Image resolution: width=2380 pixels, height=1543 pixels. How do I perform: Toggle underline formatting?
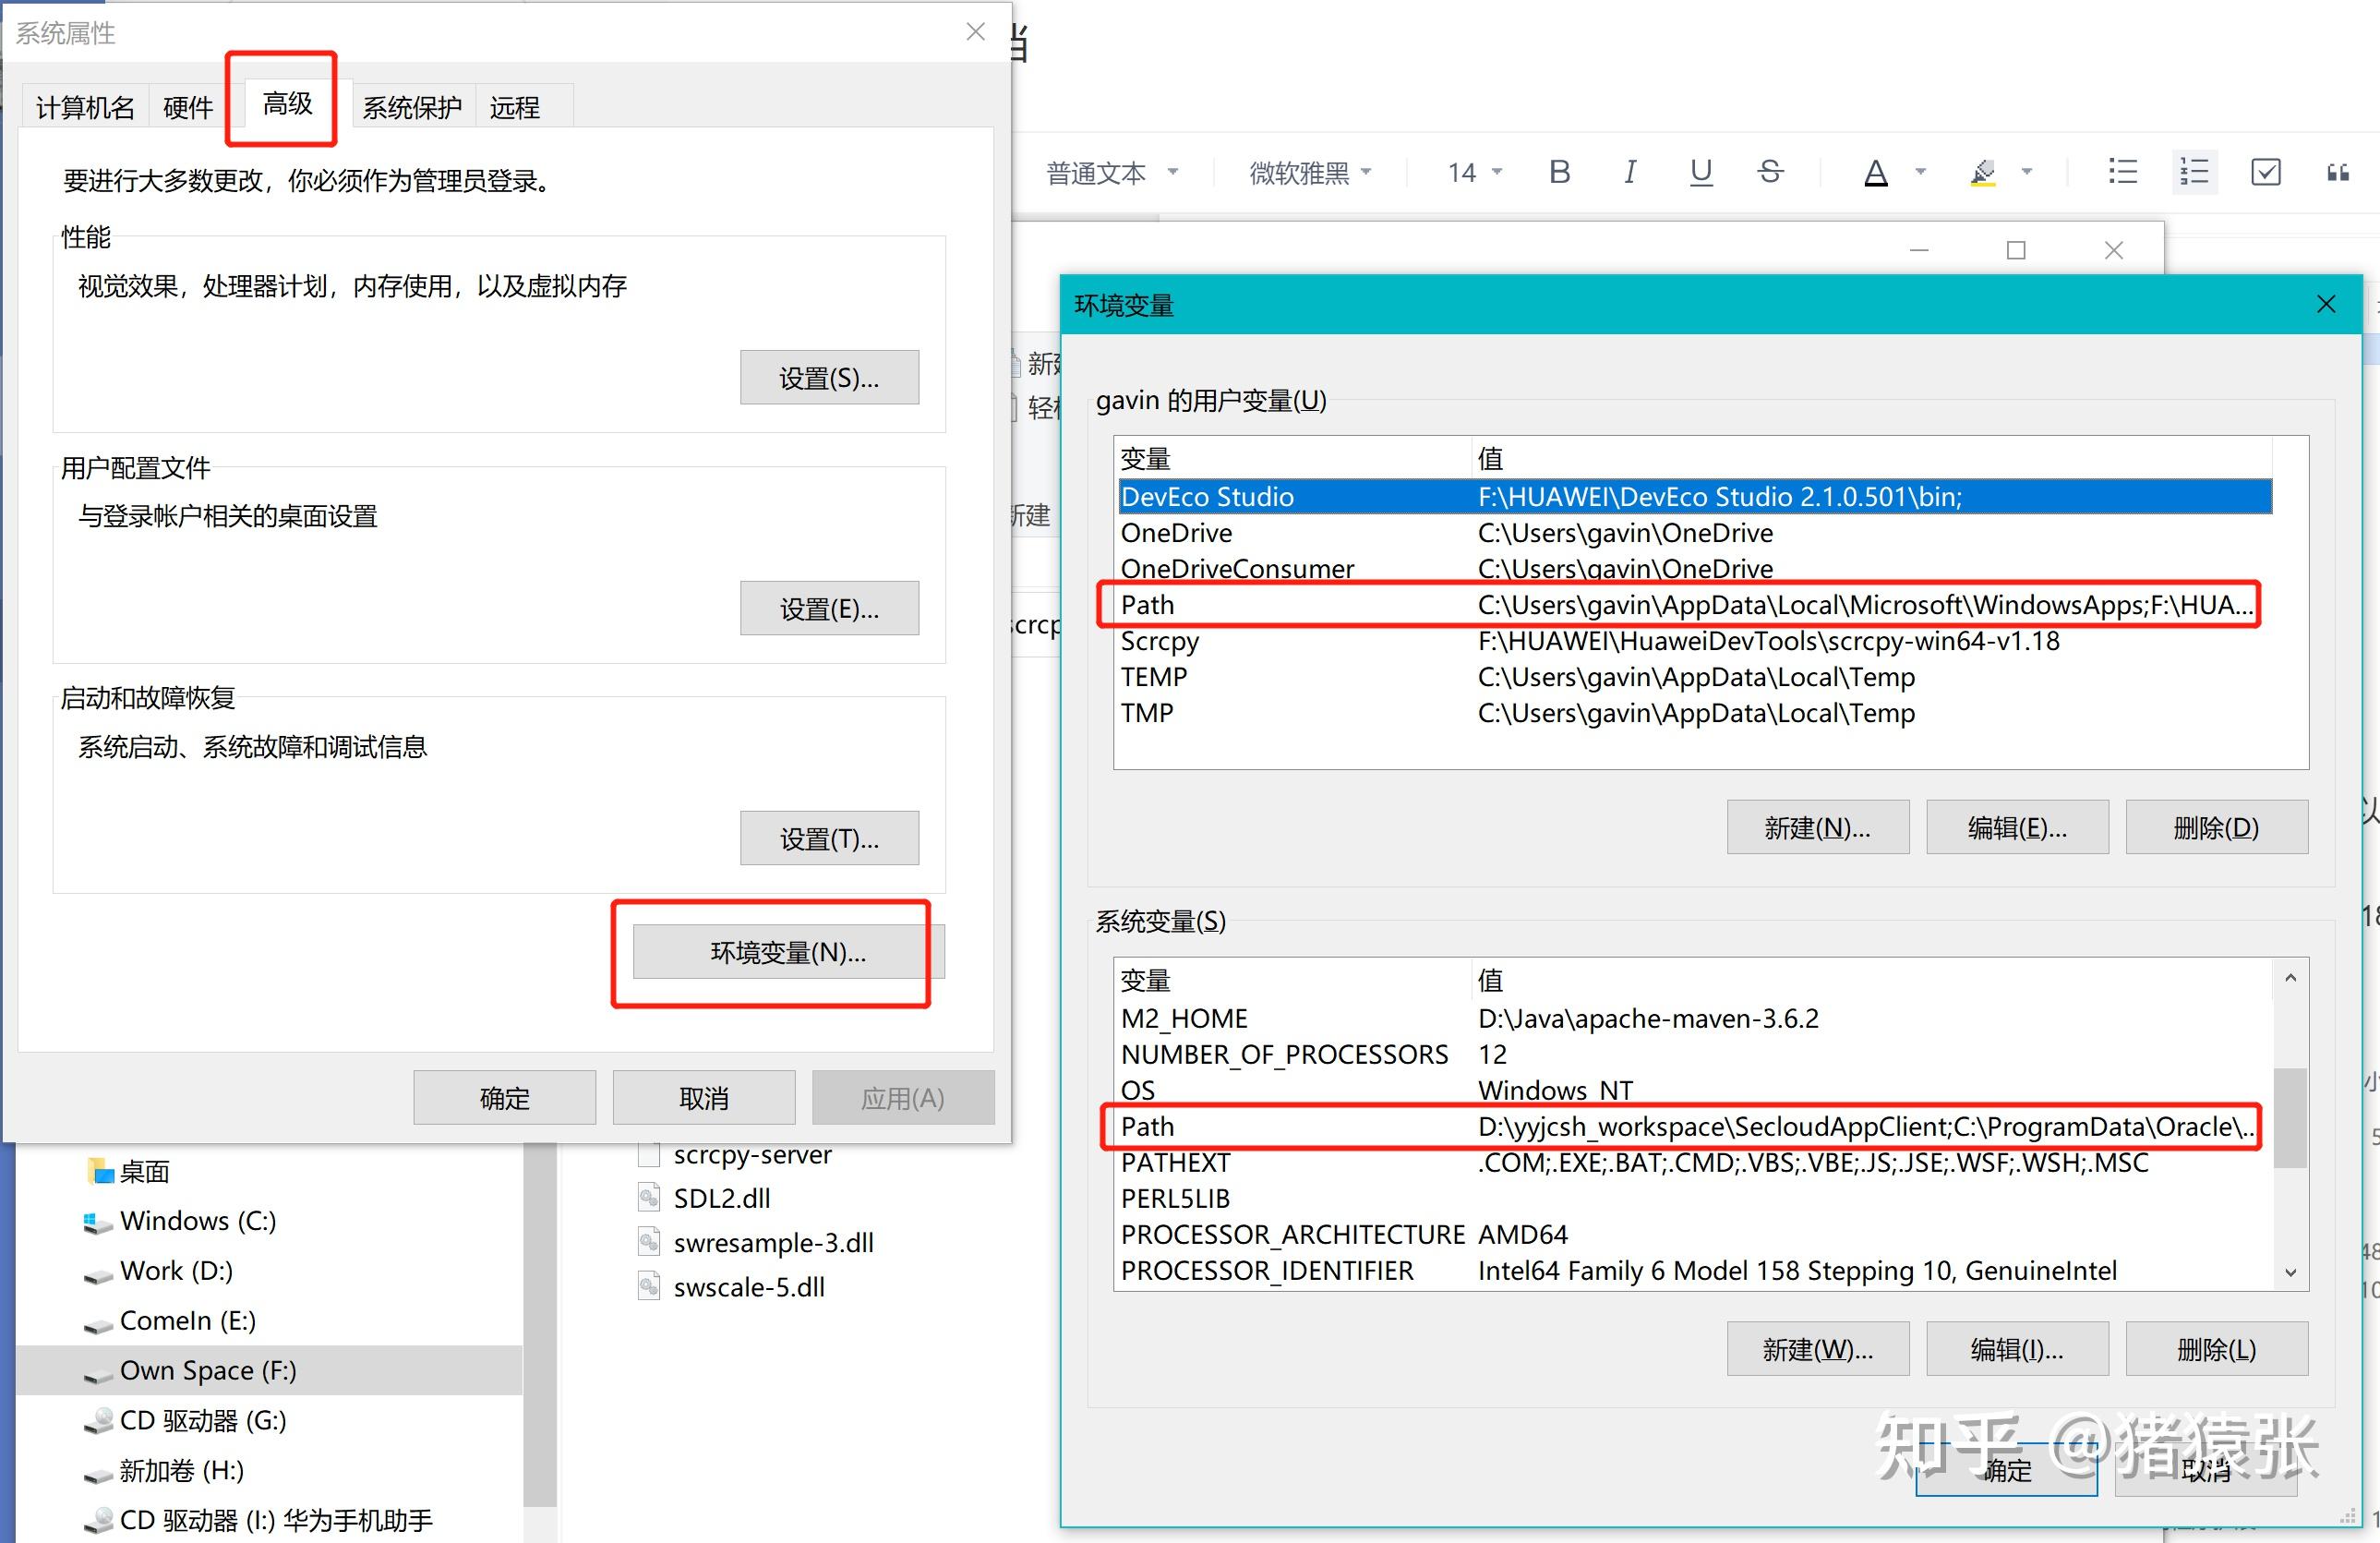(x=1700, y=171)
